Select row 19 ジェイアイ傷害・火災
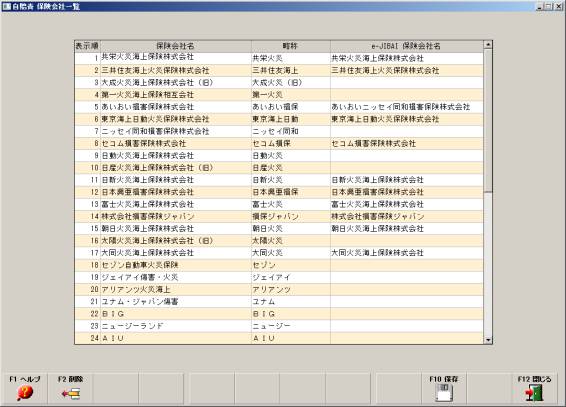The height and width of the screenshot is (407, 566). [175, 277]
